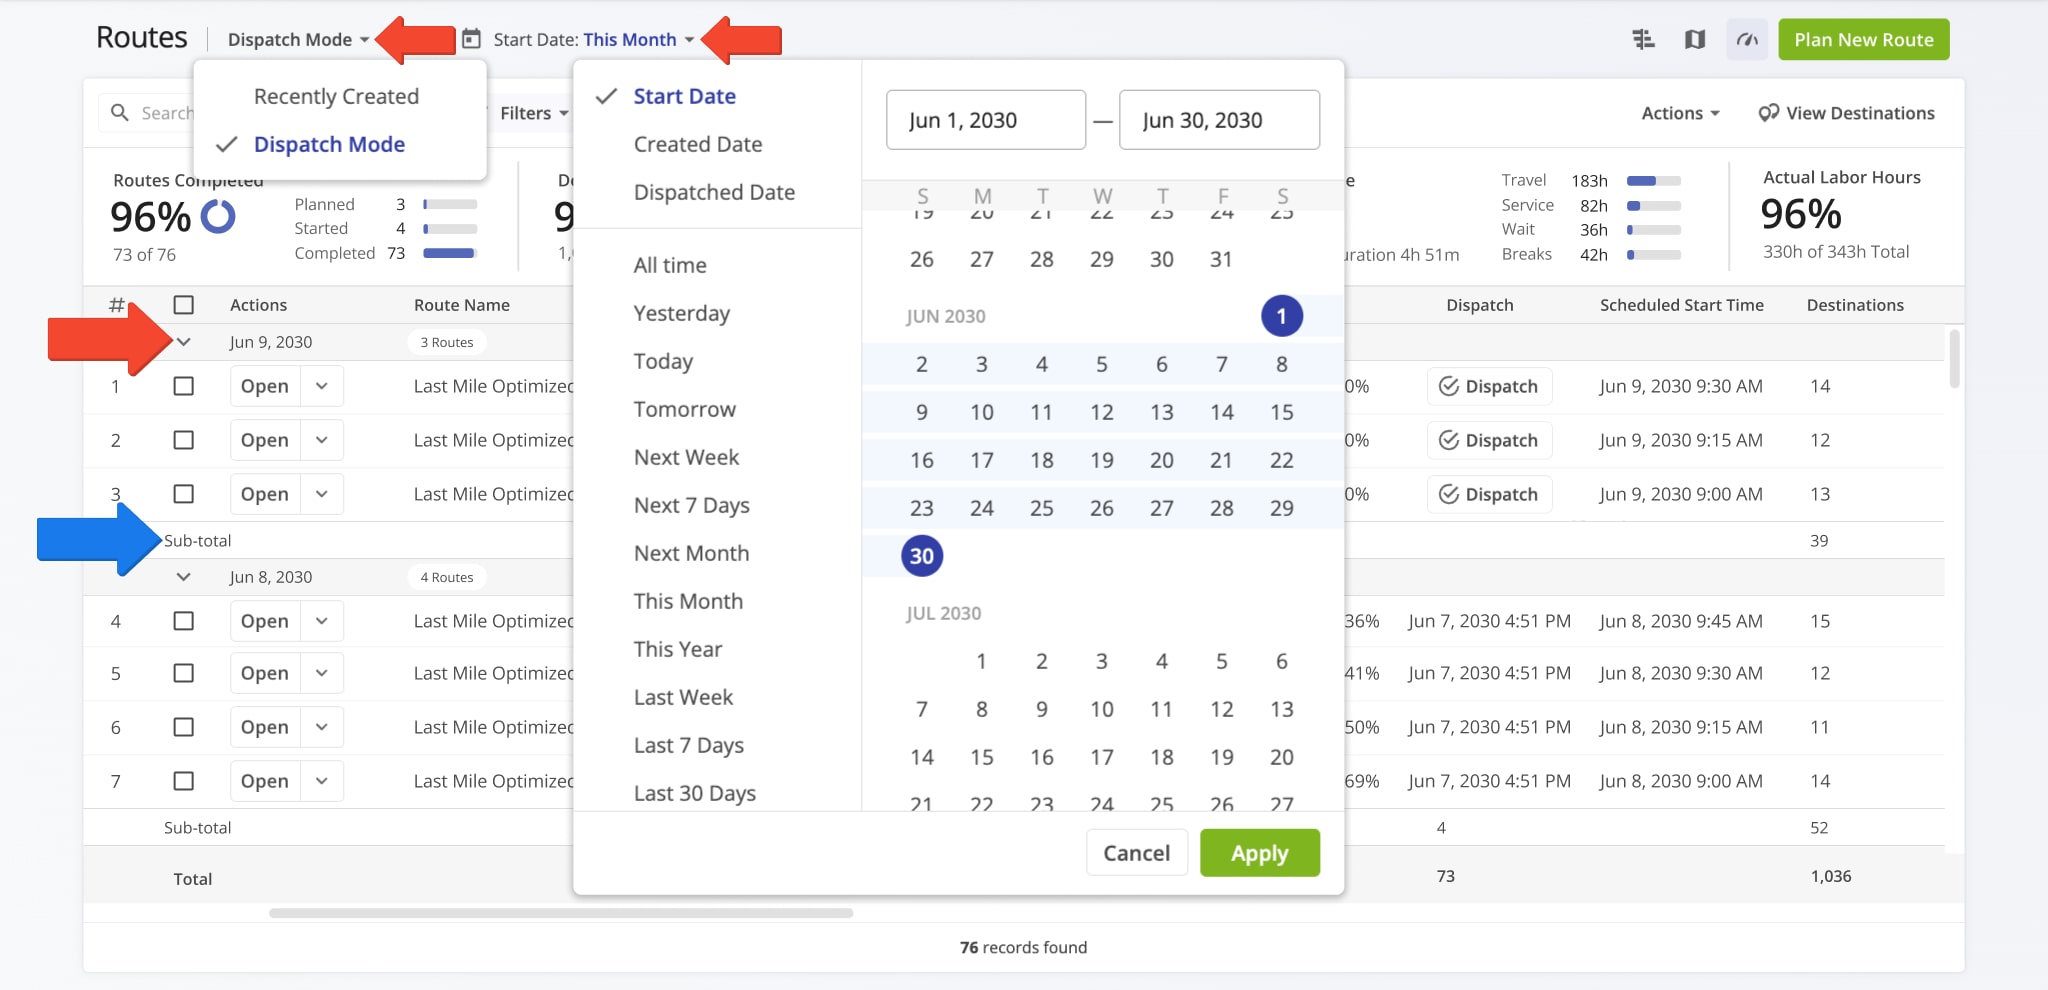Image resolution: width=2048 pixels, height=990 pixels.
Task: Dispatch the route scheduled Jun 9 9:00 AM
Action: (x=1489, y=493)
